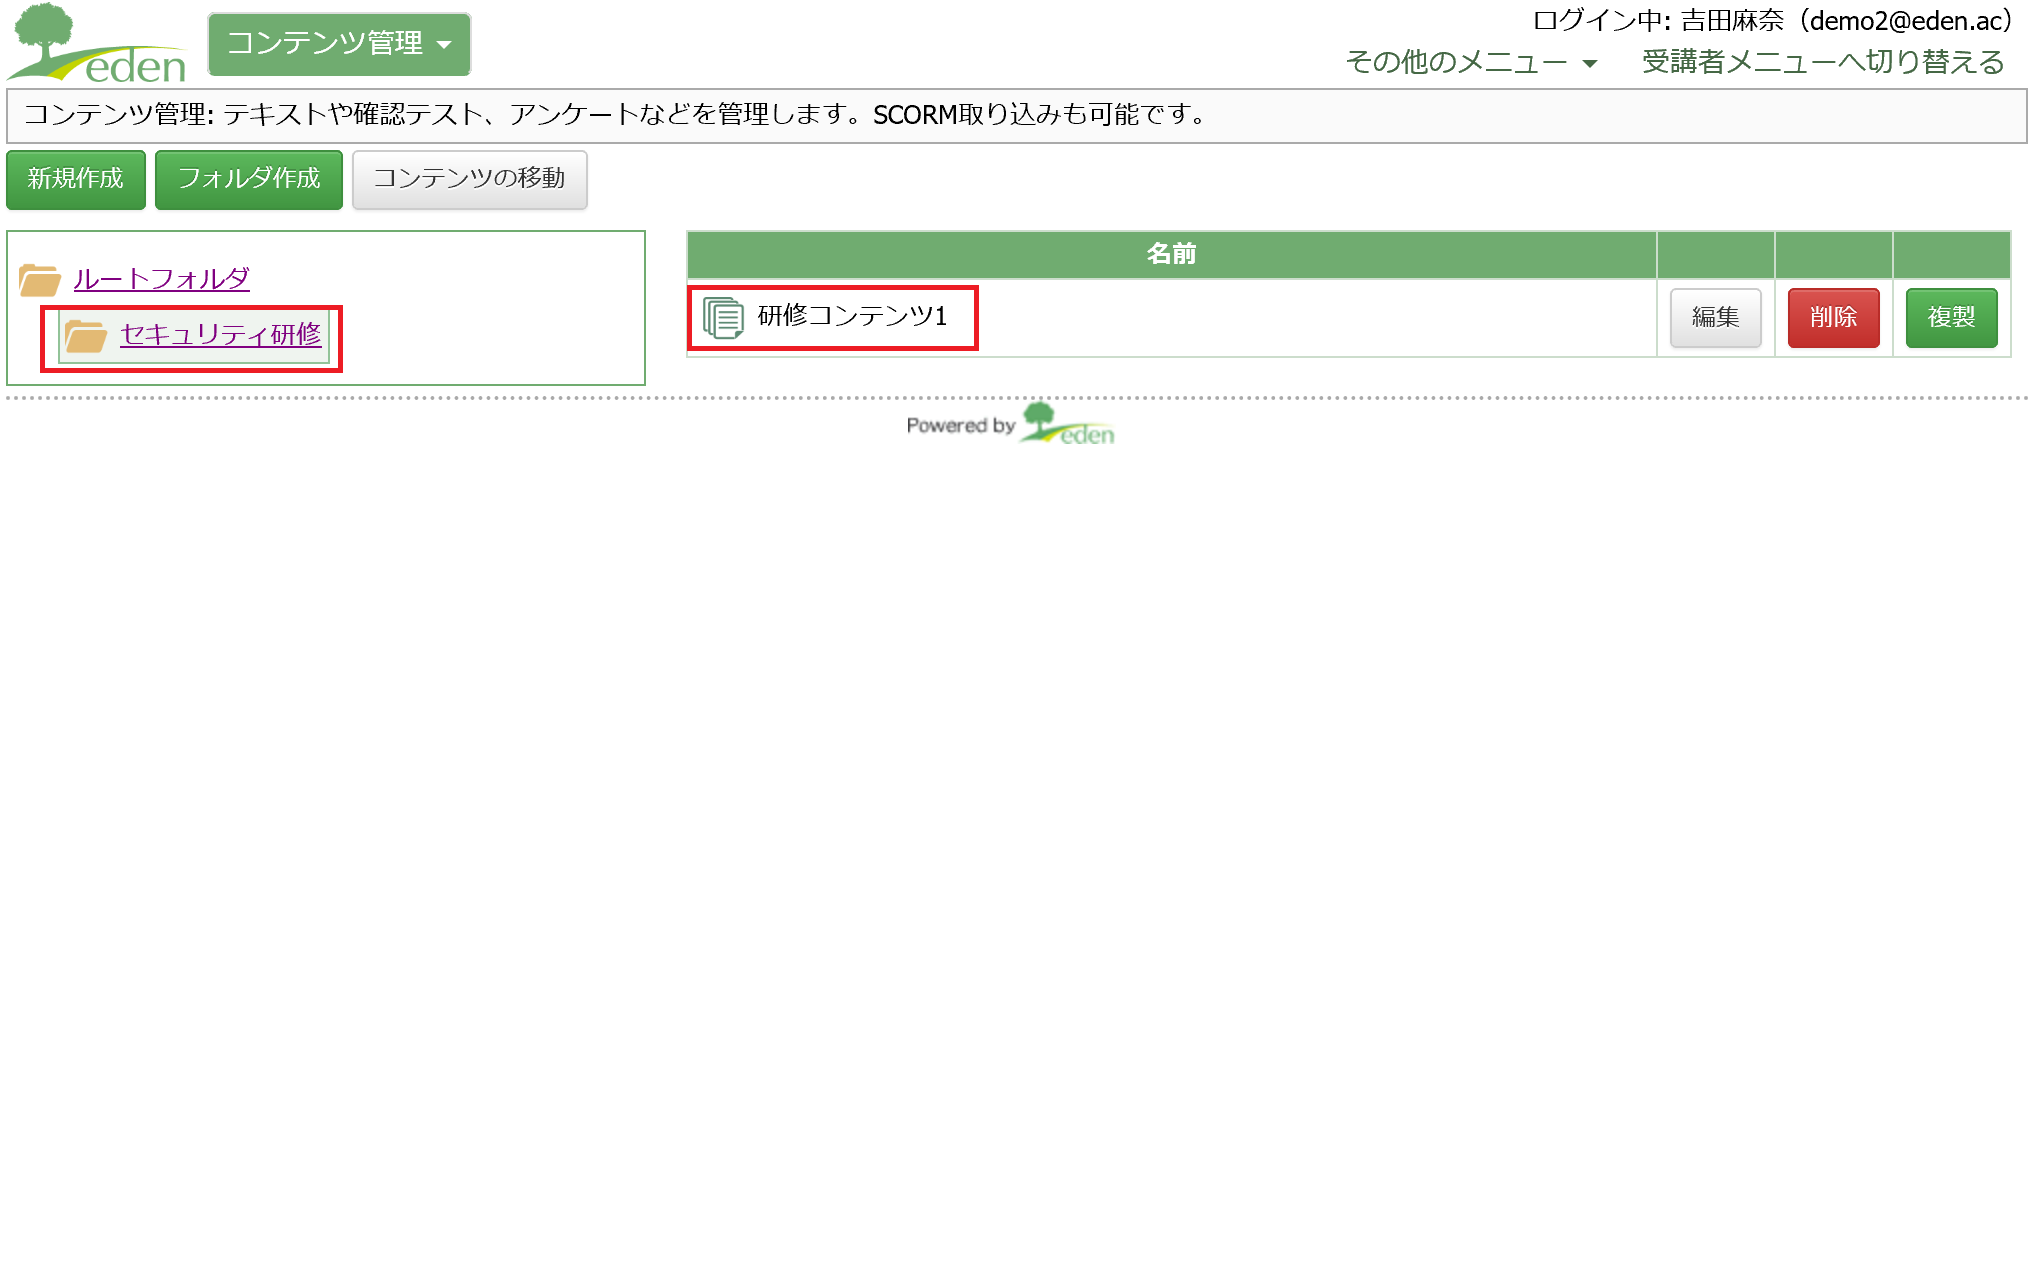
Task: Click the 名前 column header
Action: (1171, 254)
